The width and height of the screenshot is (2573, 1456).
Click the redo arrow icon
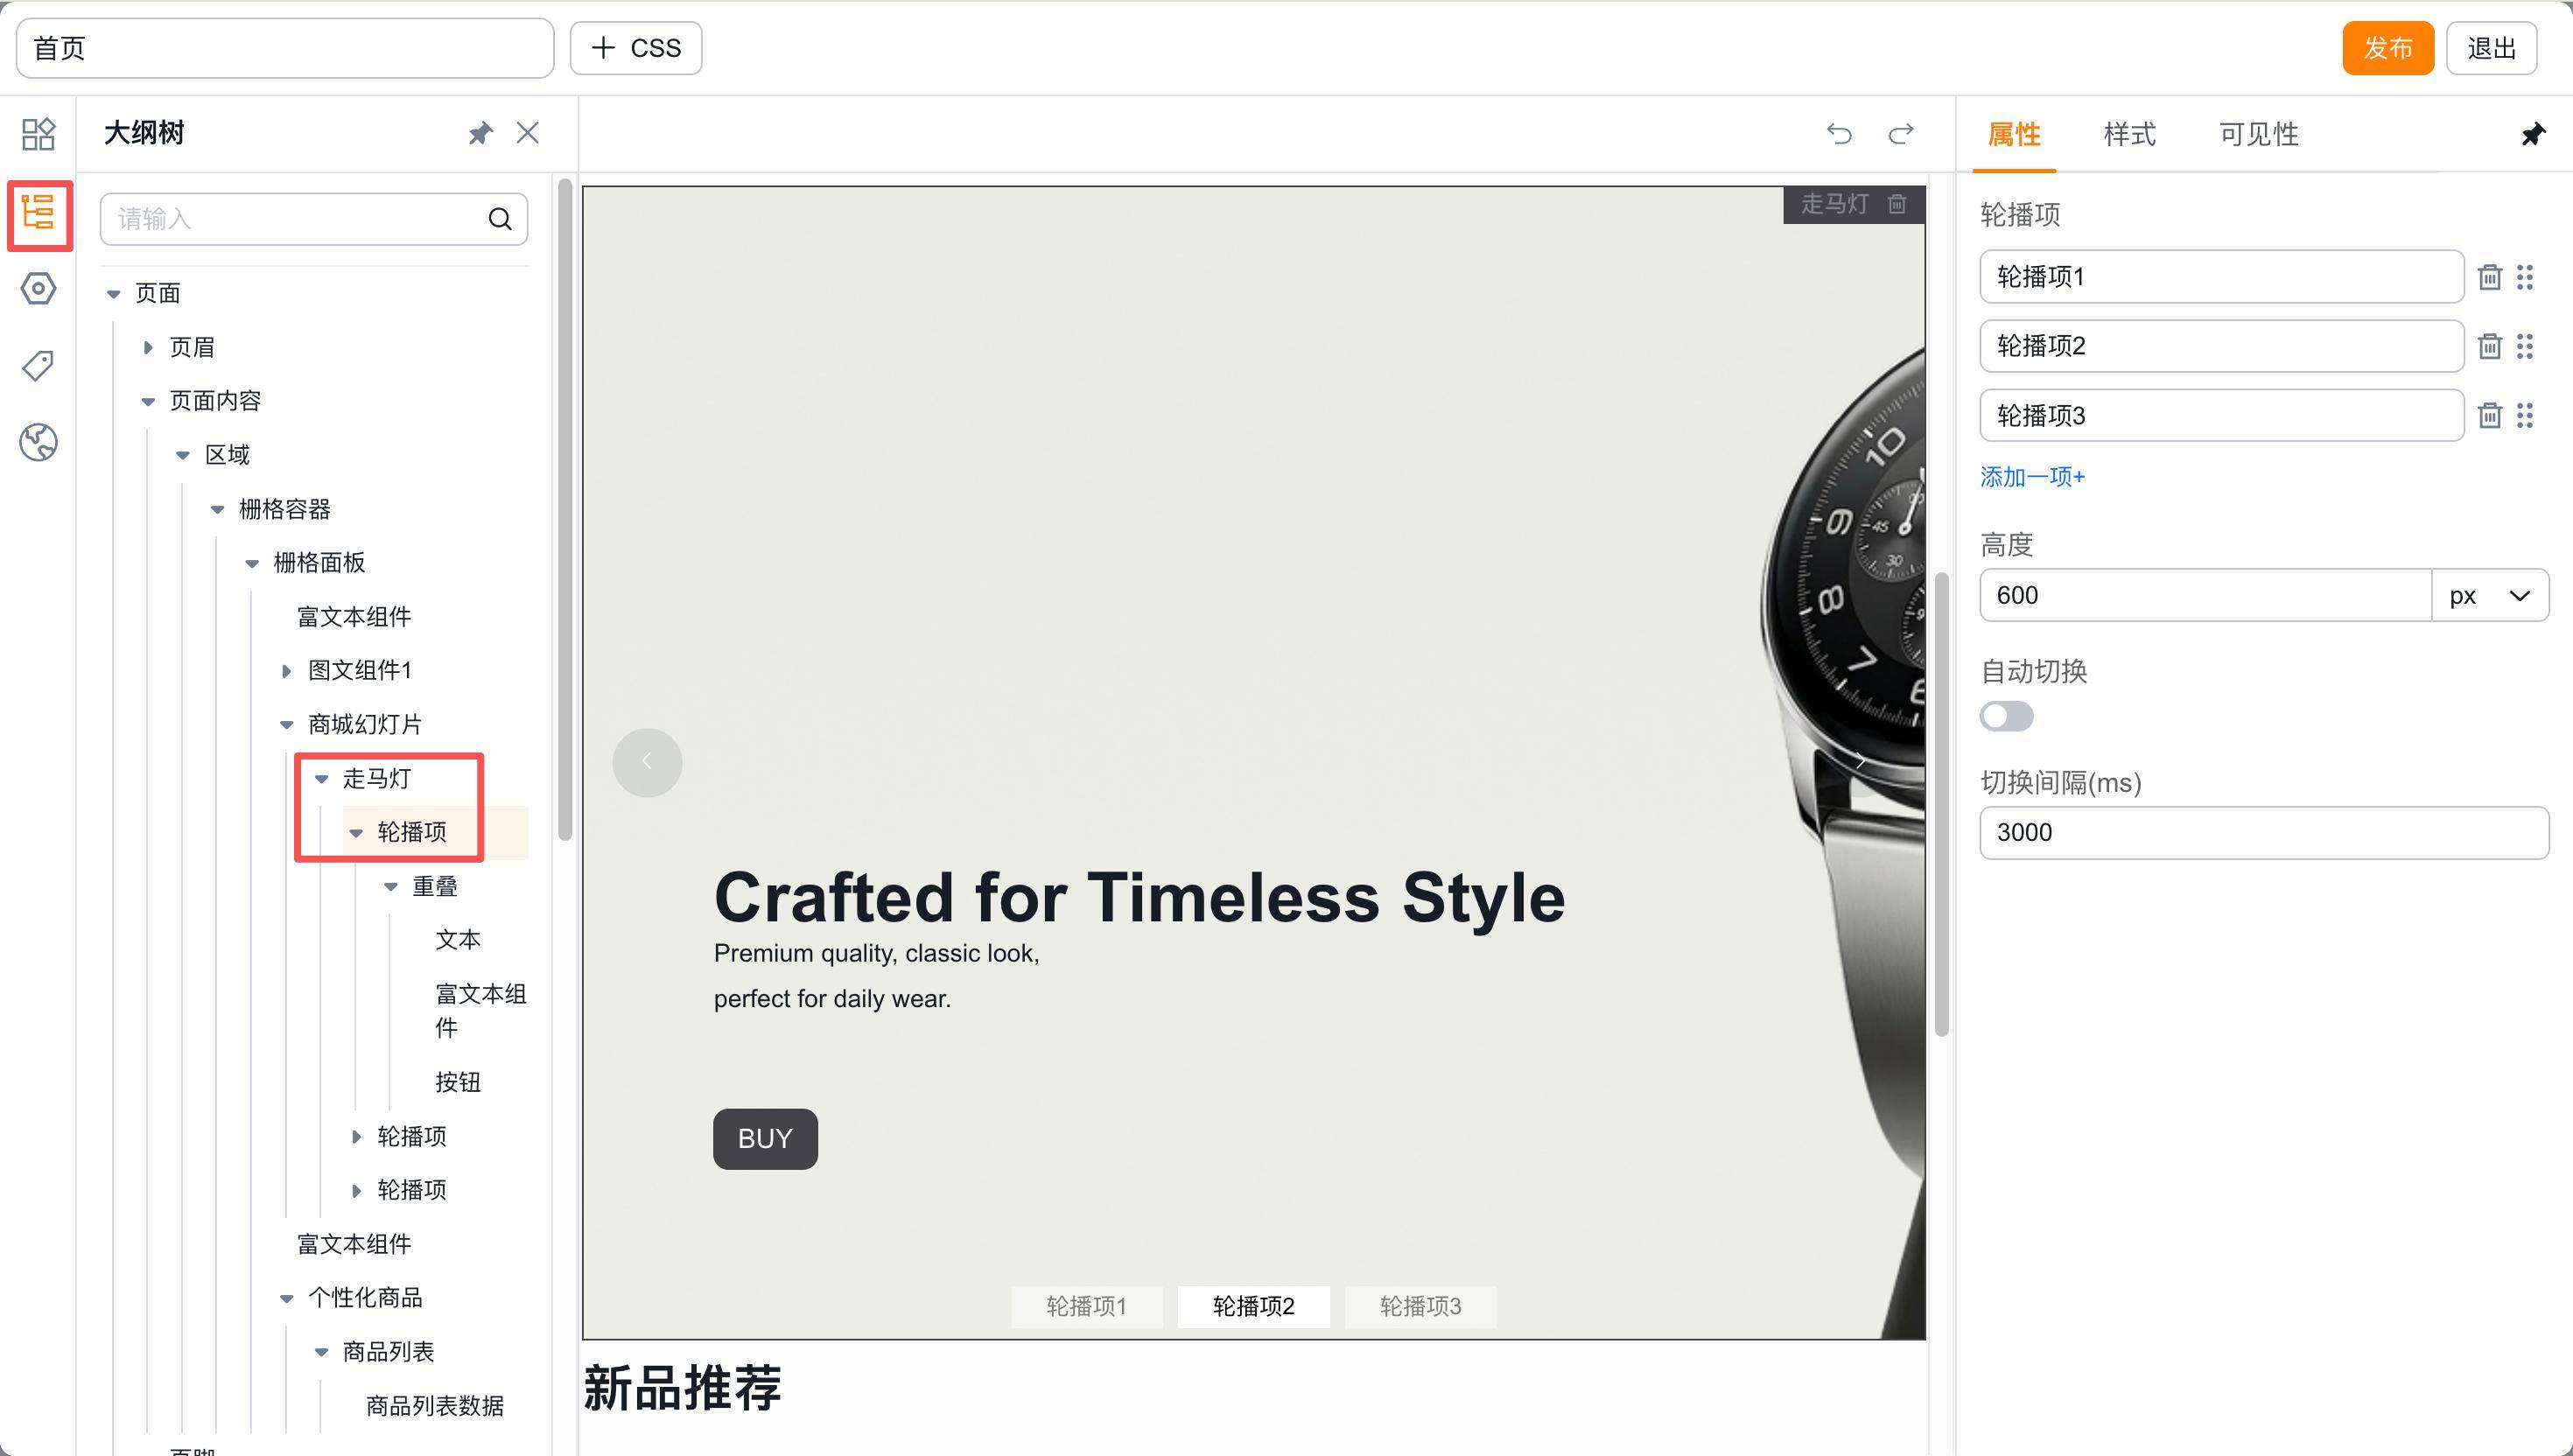1900,134
